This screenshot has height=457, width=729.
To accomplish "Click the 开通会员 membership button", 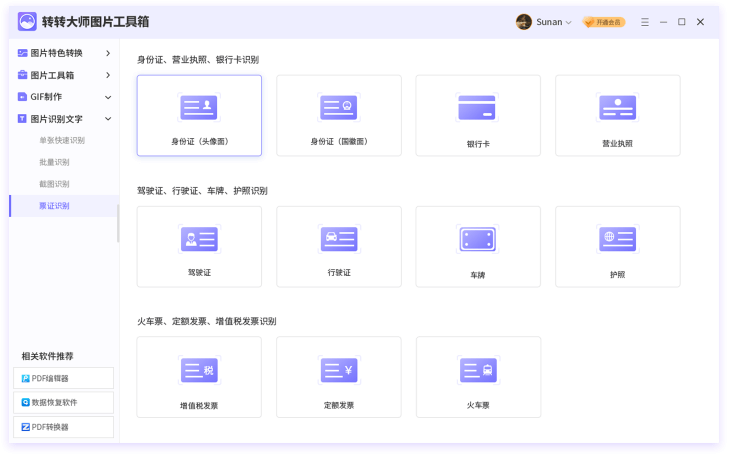I will [604, 22].
